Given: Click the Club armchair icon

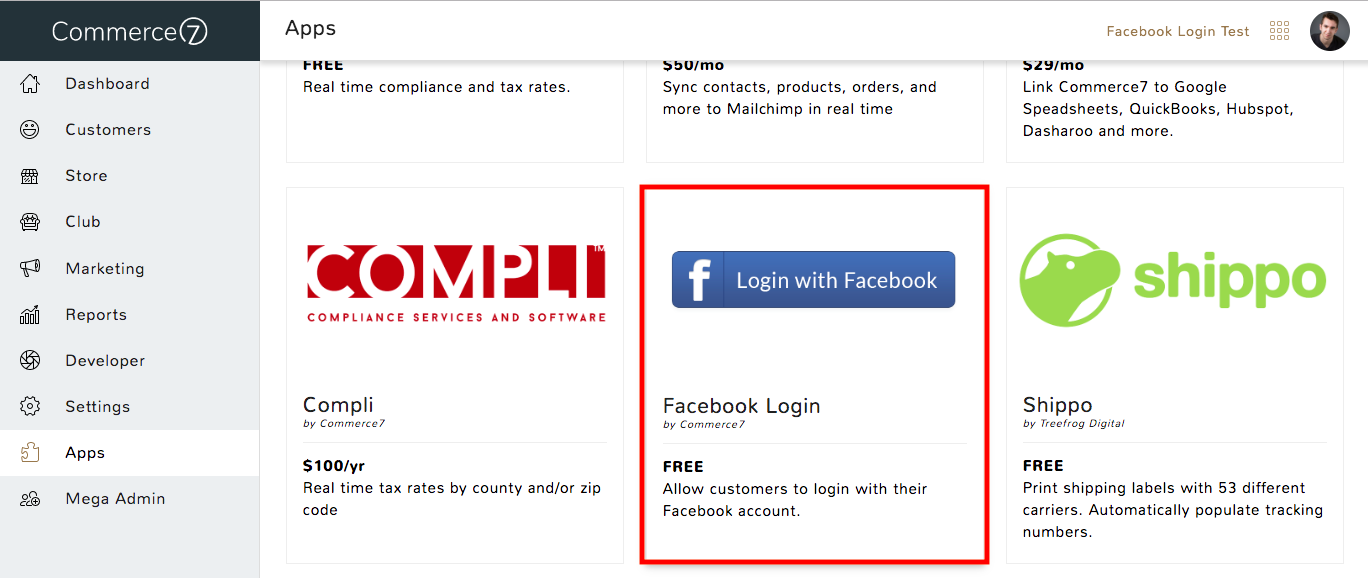Looking at the screenshot, I should click(x=30, y=222).
